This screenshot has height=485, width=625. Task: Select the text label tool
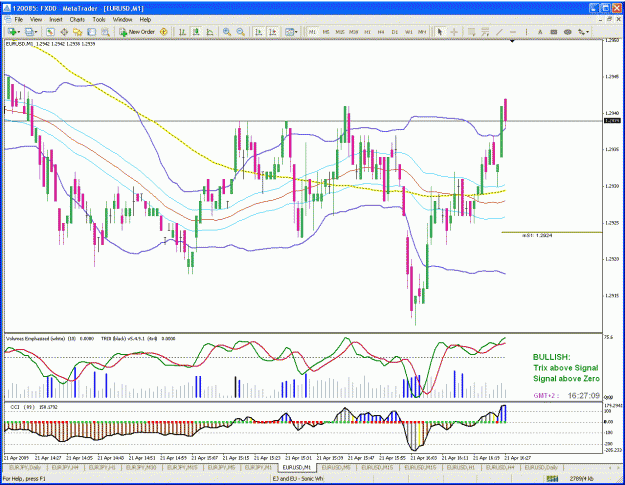click(554, 32)
